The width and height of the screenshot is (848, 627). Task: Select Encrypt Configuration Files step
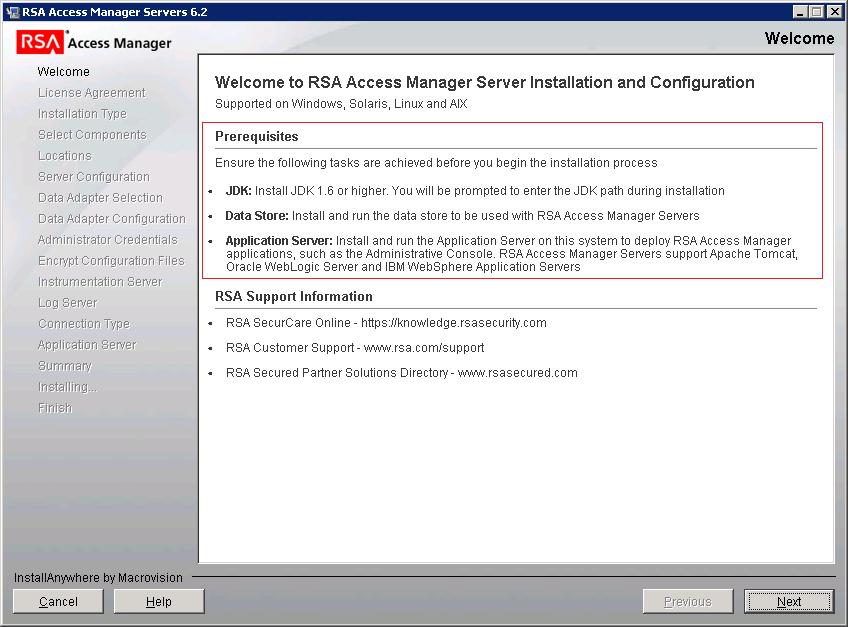tap(110, 260)
